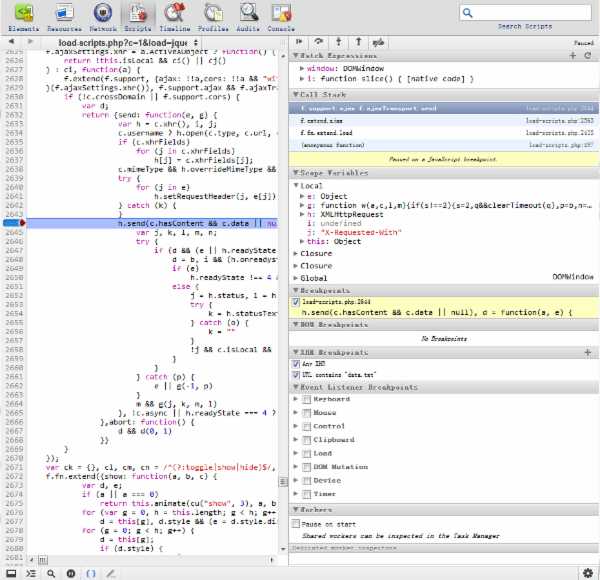Open the Elements panel
Viewport: 600px width, 580px height.
coord(23,17)
